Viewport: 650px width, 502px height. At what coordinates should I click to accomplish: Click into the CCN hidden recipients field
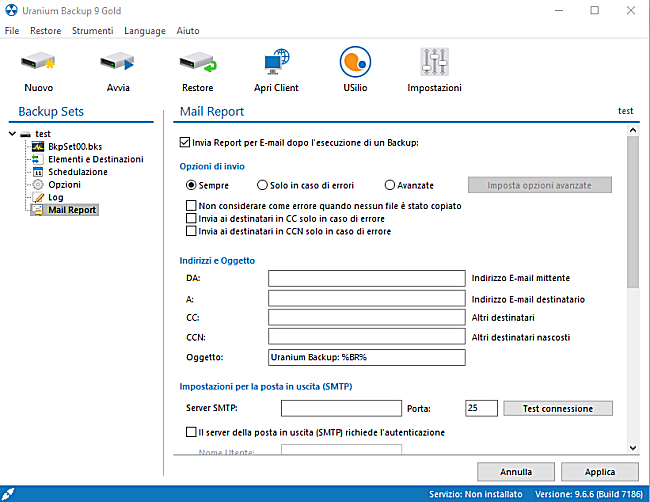pos(366,337)
